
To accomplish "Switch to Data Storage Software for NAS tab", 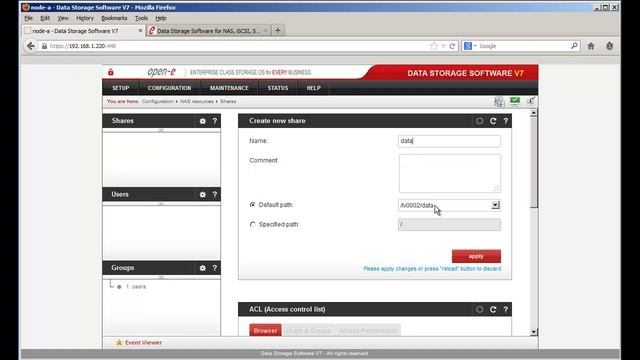I will coord(208,31).
